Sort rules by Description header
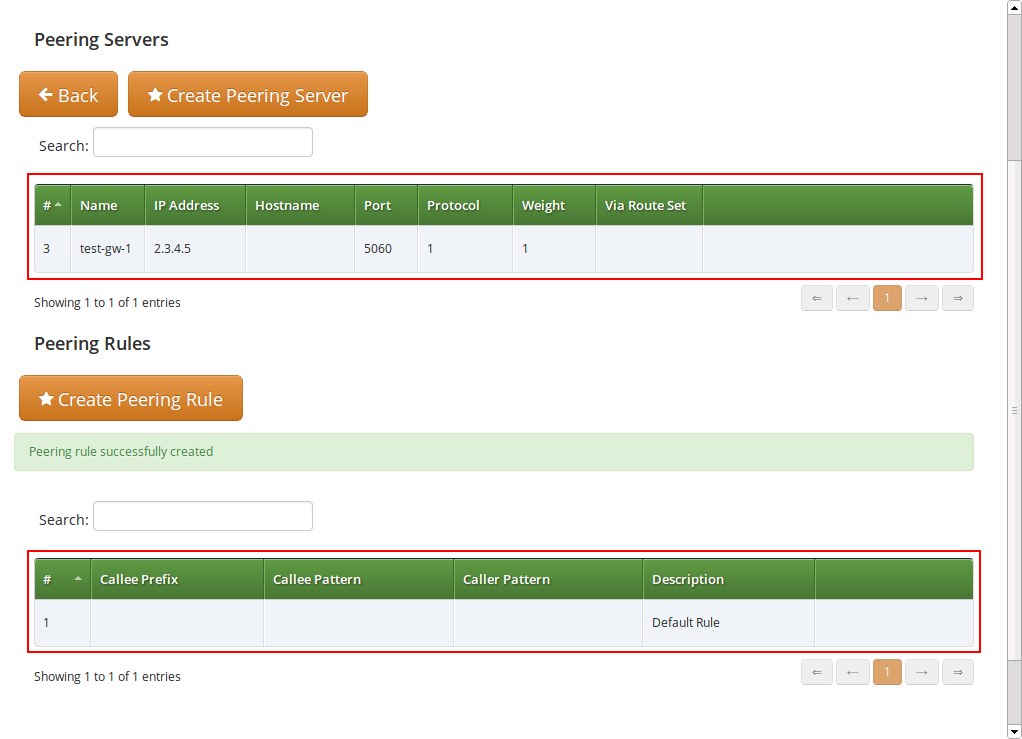Screen dimensions: 1022x739 coord(729,579)
